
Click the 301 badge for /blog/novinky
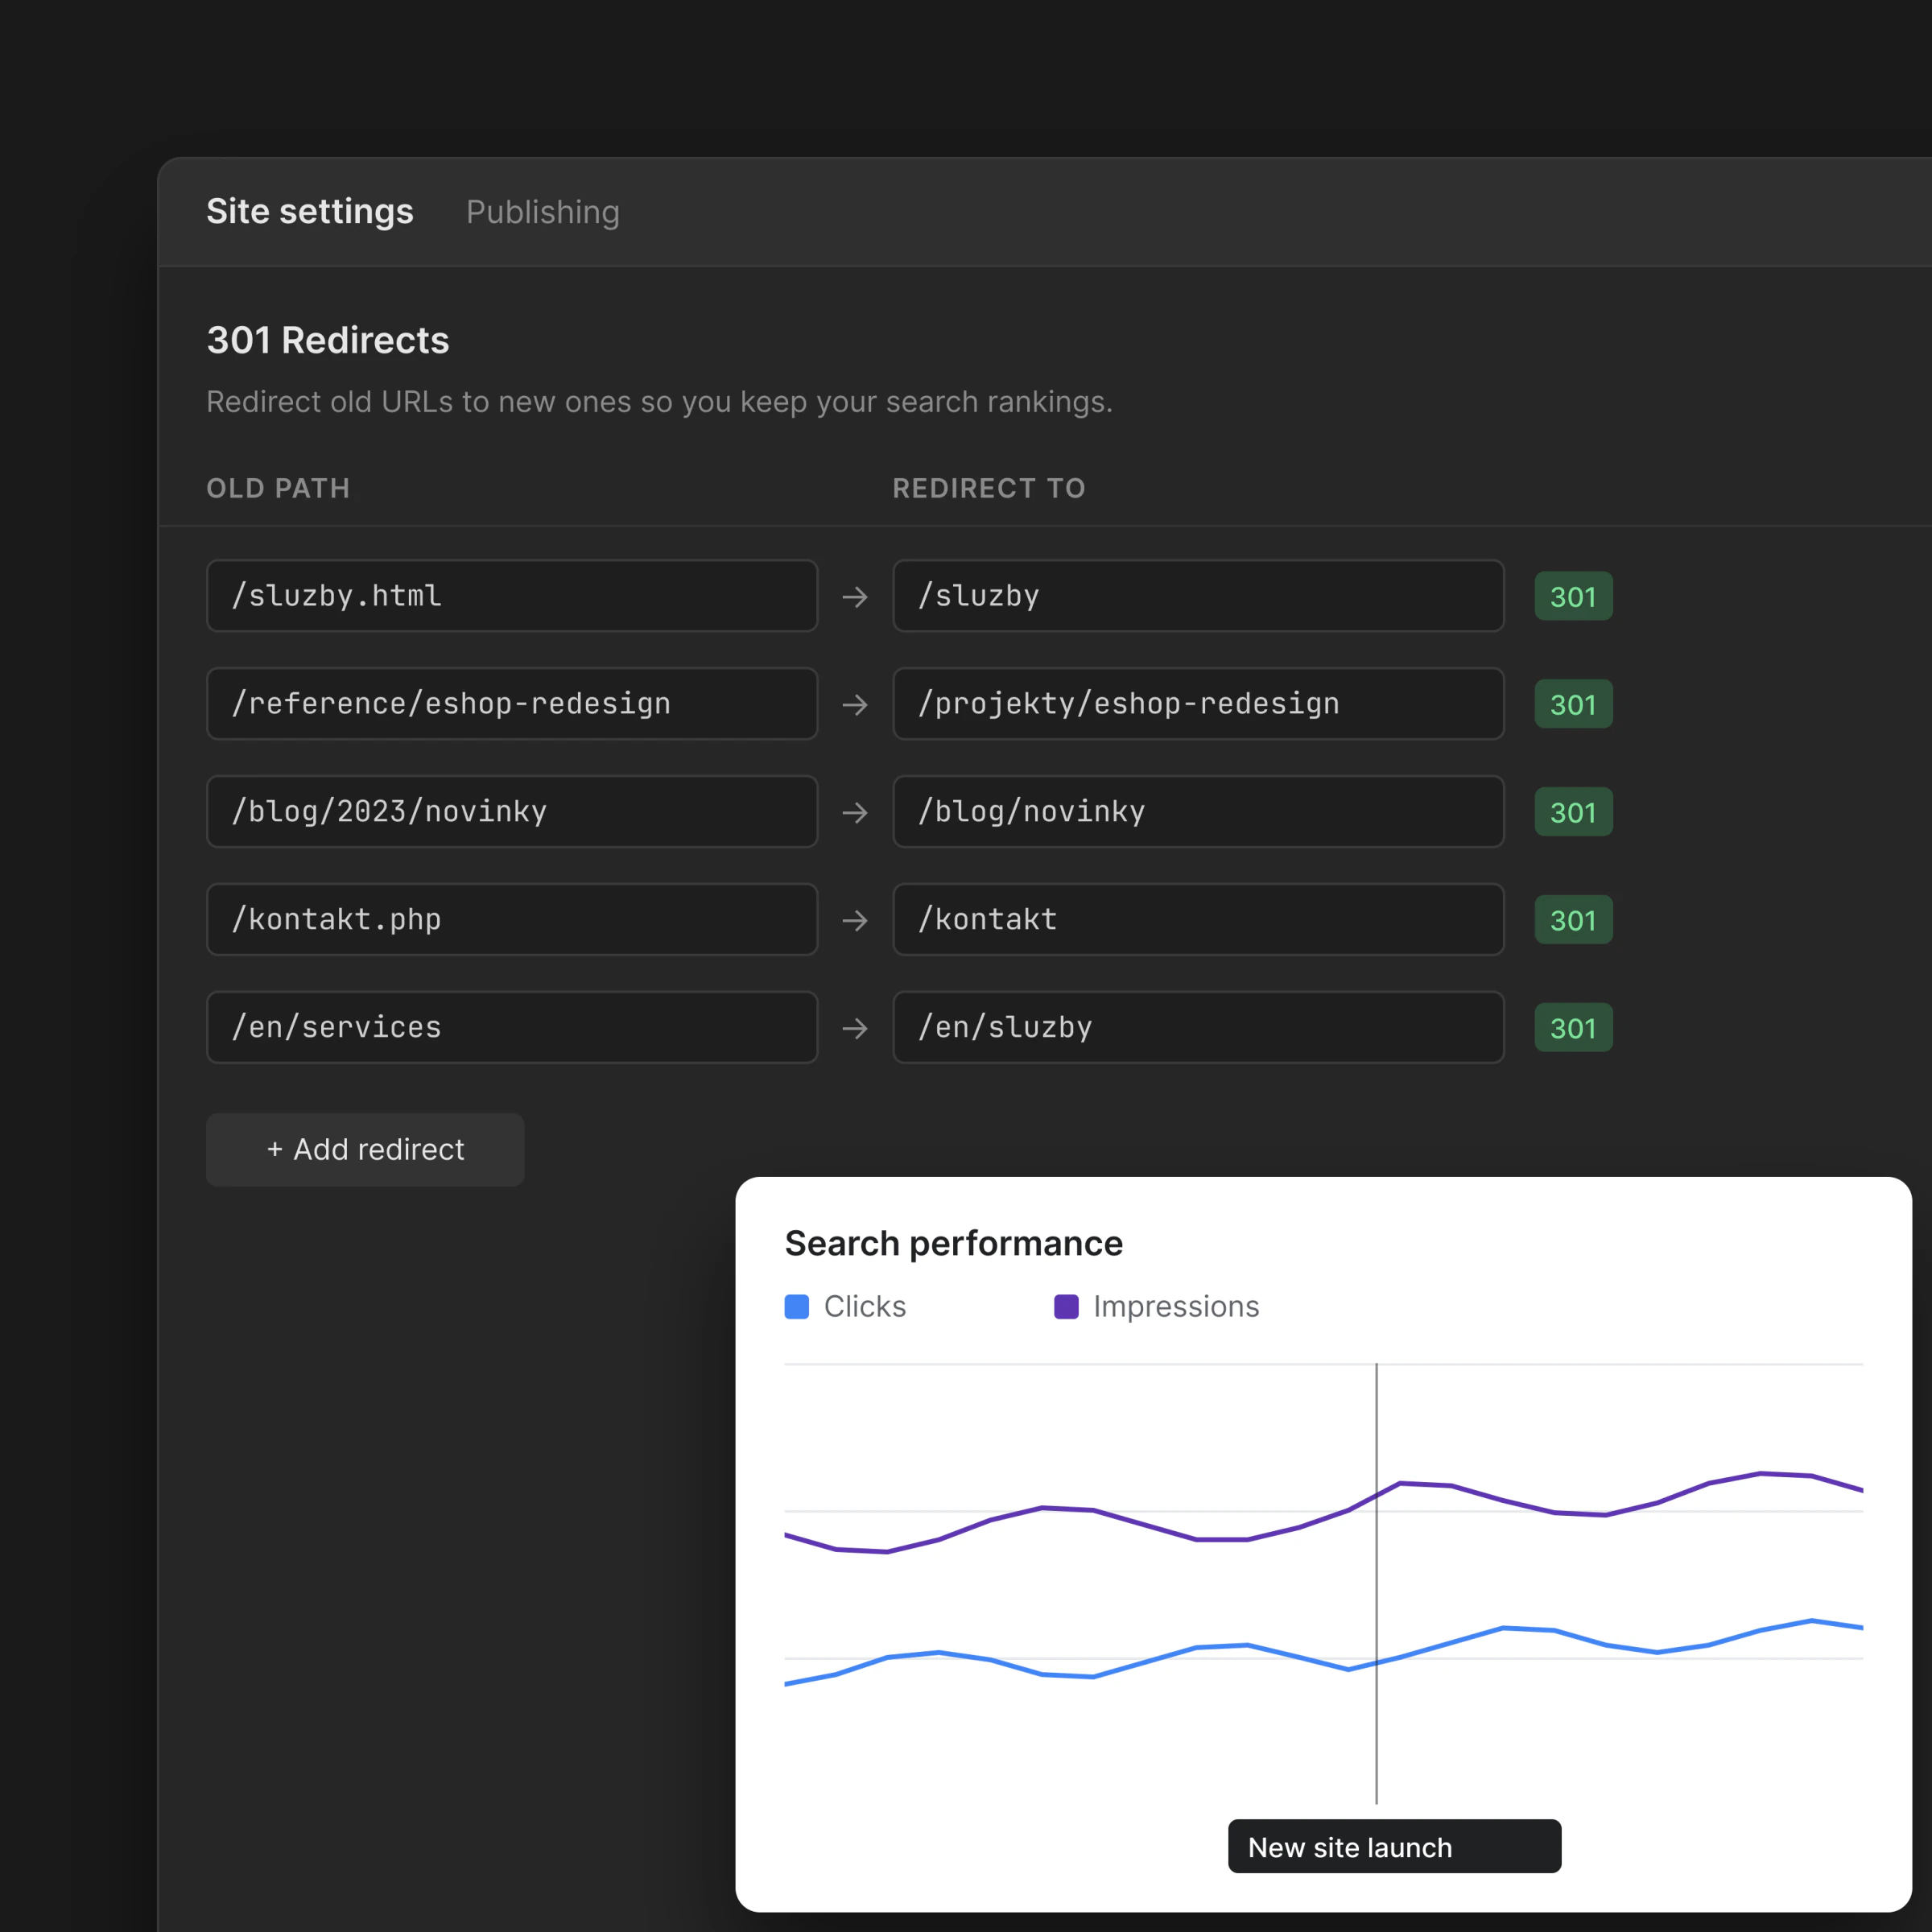(1573, 813)
